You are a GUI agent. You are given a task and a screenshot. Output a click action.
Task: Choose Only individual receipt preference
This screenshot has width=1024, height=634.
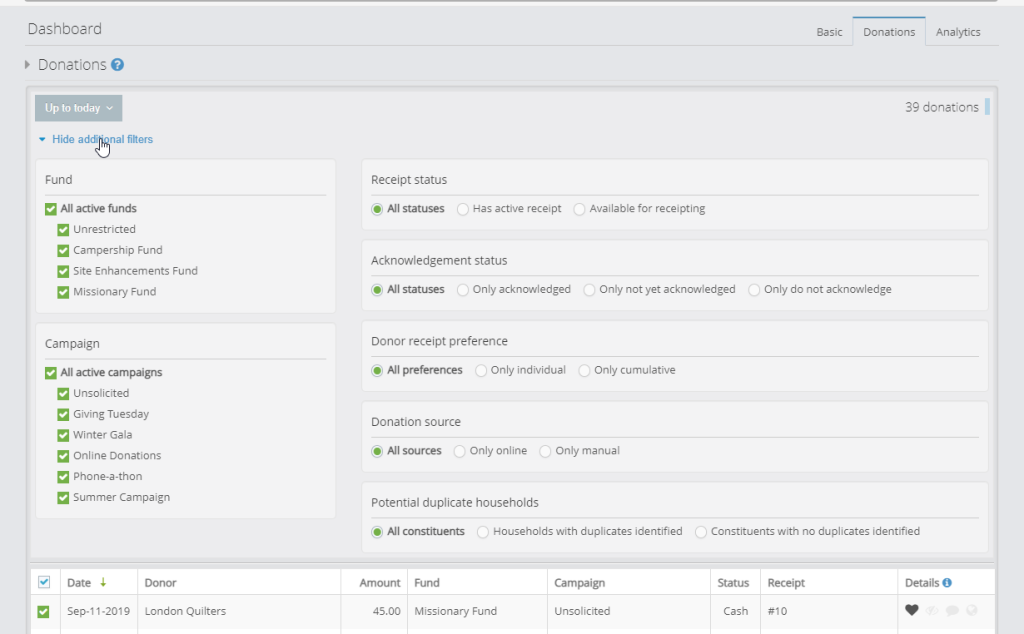(x=481, y=371)
